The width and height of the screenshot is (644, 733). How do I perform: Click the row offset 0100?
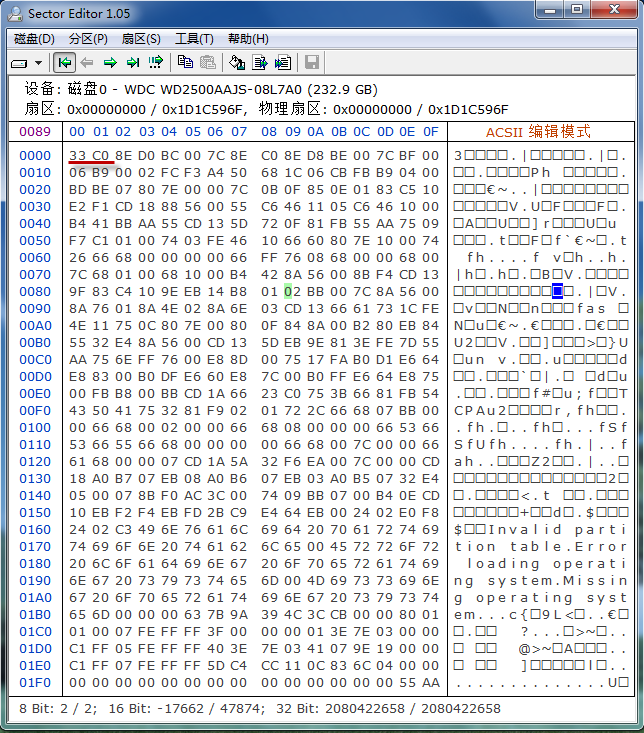35,428
